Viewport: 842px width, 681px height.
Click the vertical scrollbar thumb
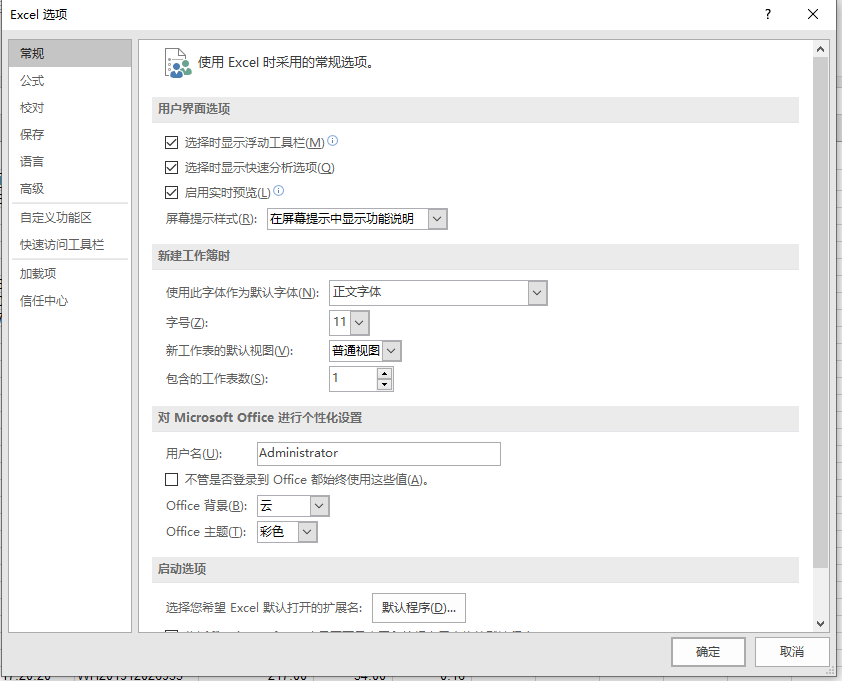coord(821,311)
